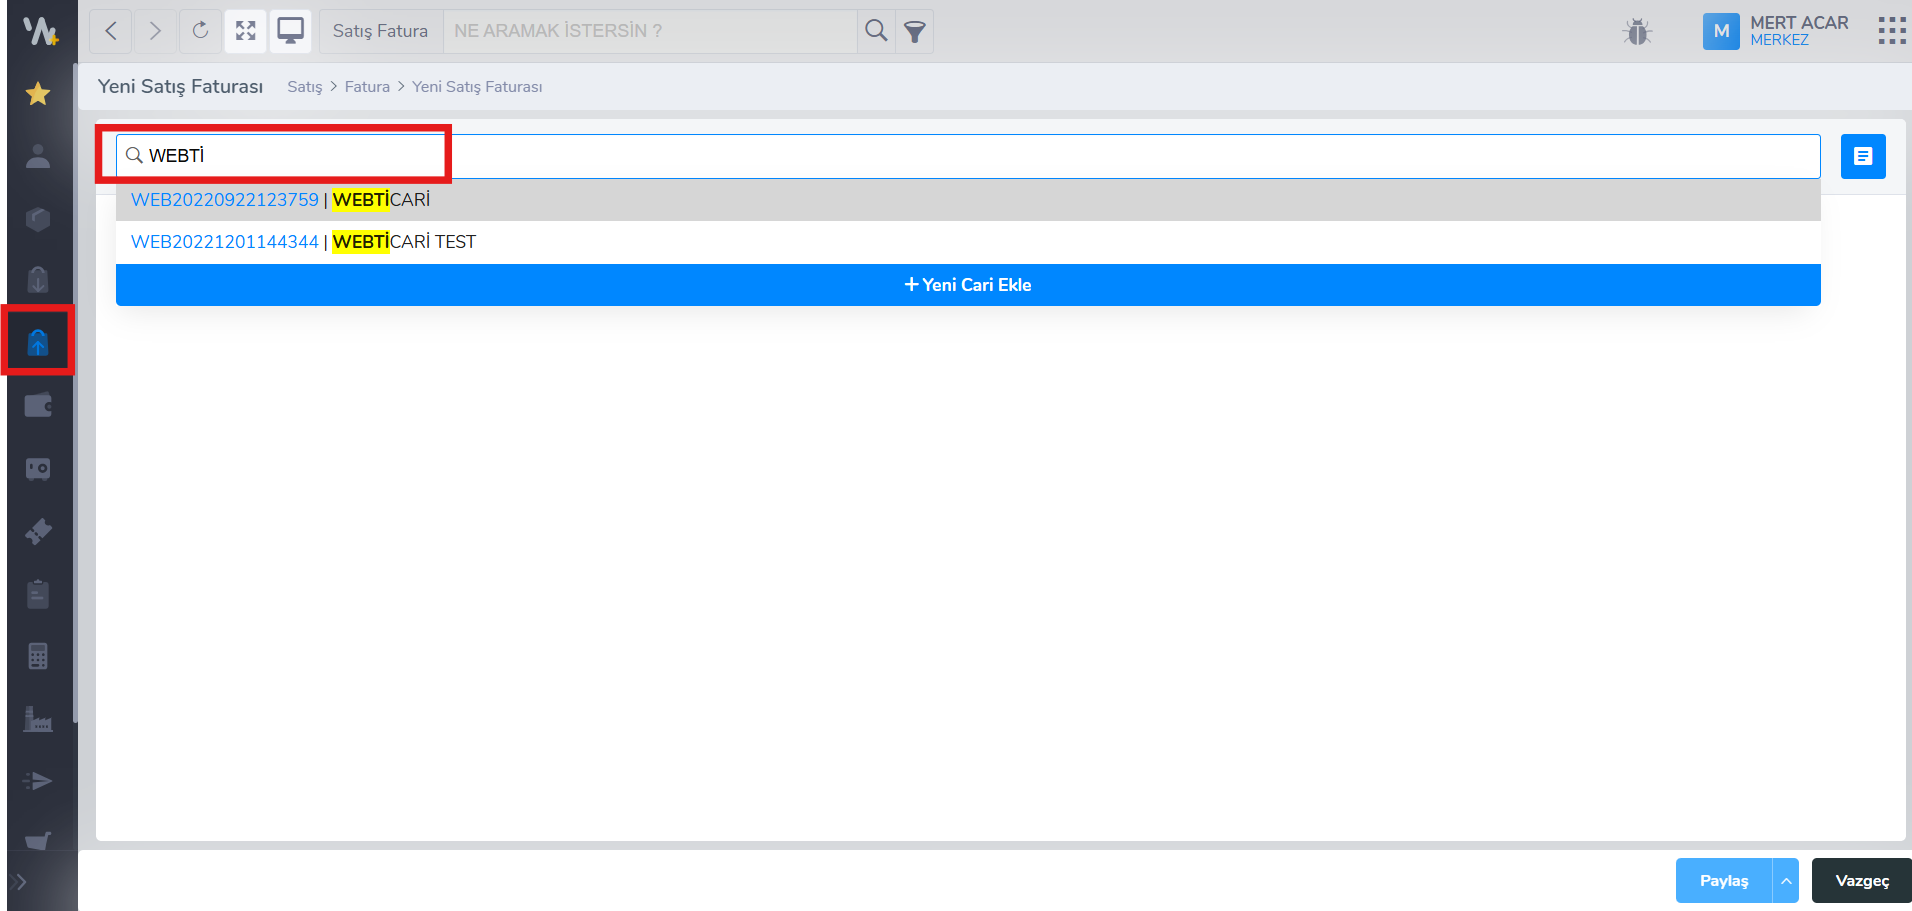Open the wallet icon in sidebar
The image size is (1912, 911).
coord(38,406)
